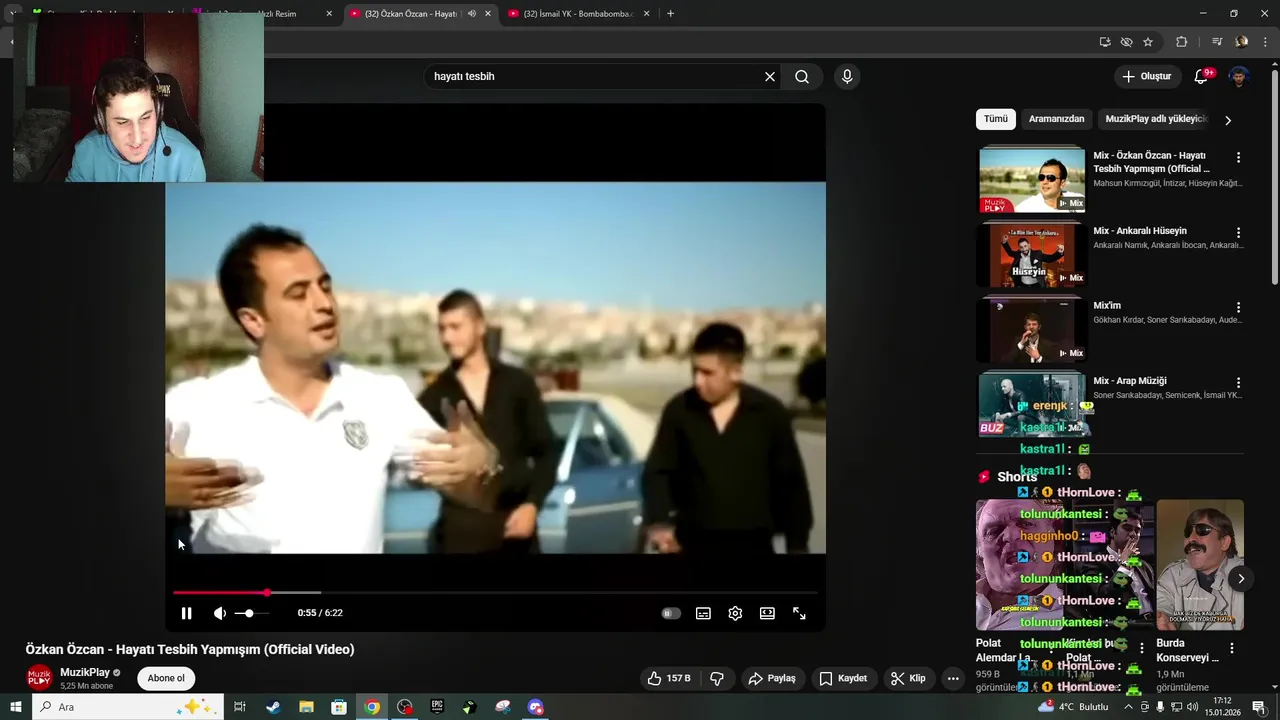Mute the player volume speaker icon

click(x=220, y=613)
